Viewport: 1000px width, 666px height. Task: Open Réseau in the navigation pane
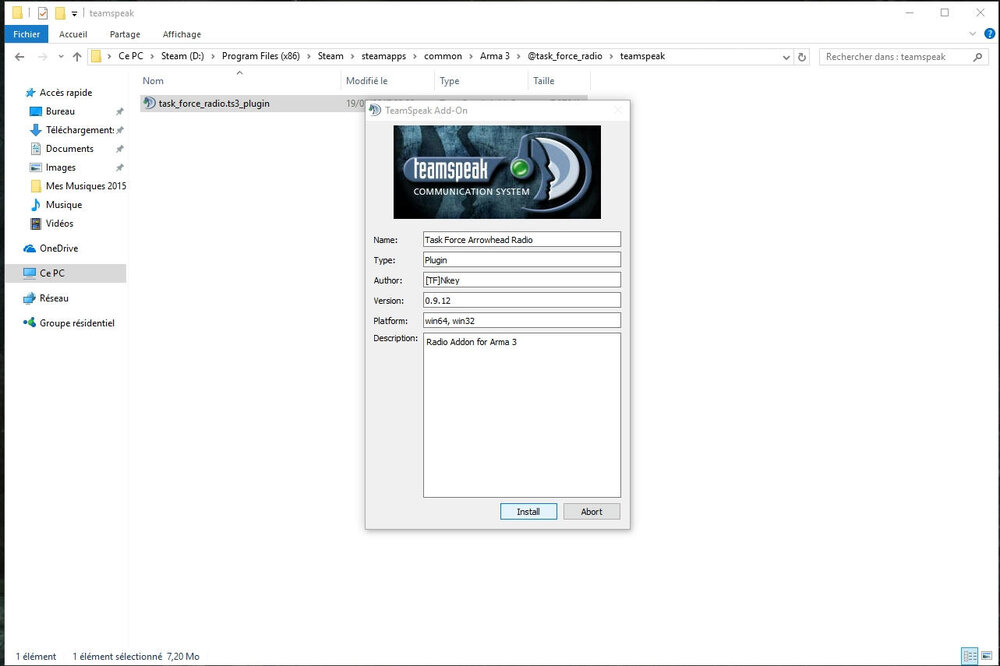(54, 298)
